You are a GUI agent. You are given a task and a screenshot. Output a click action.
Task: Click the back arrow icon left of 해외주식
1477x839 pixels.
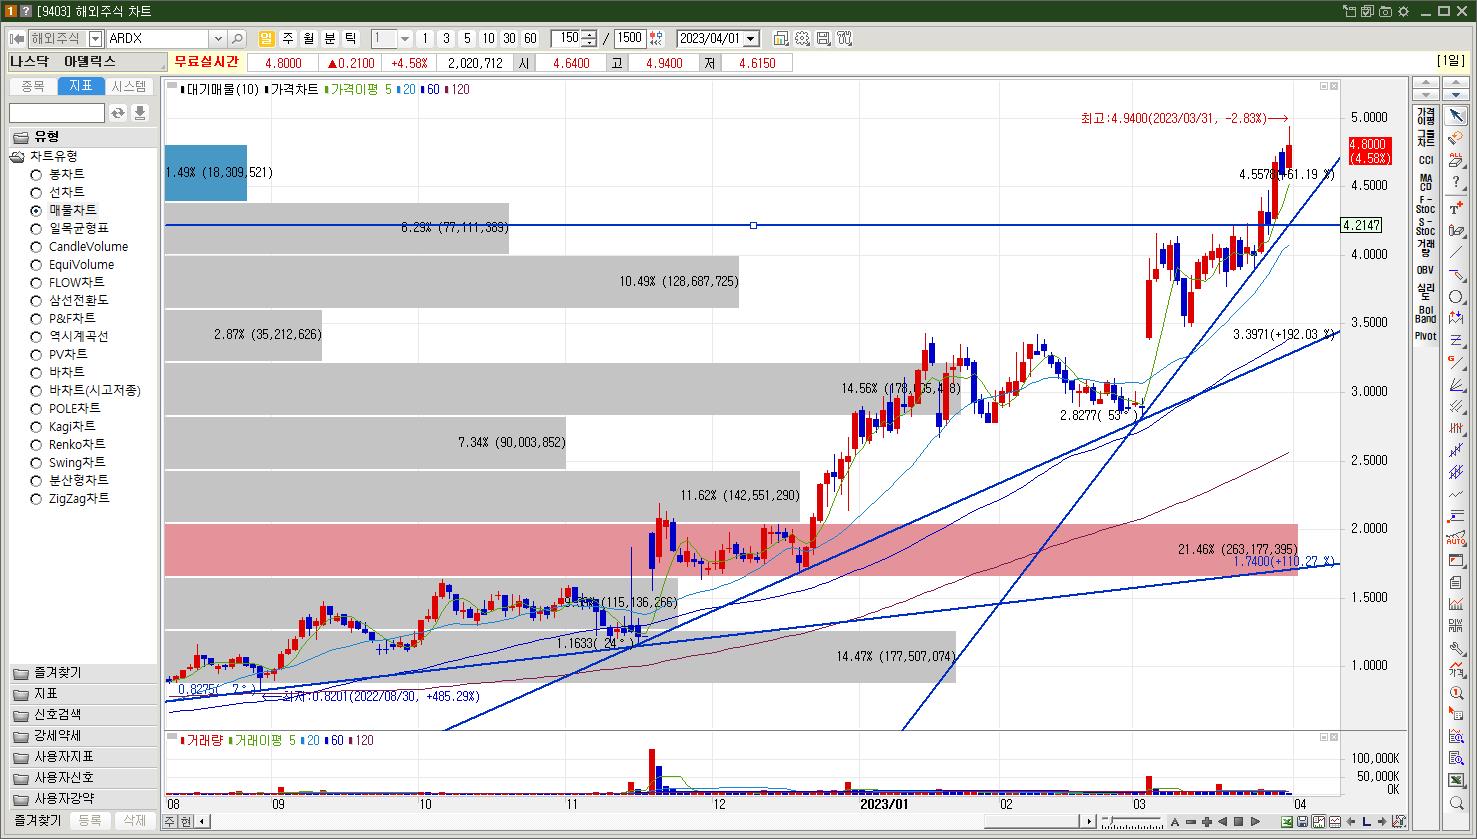(18, 38)
